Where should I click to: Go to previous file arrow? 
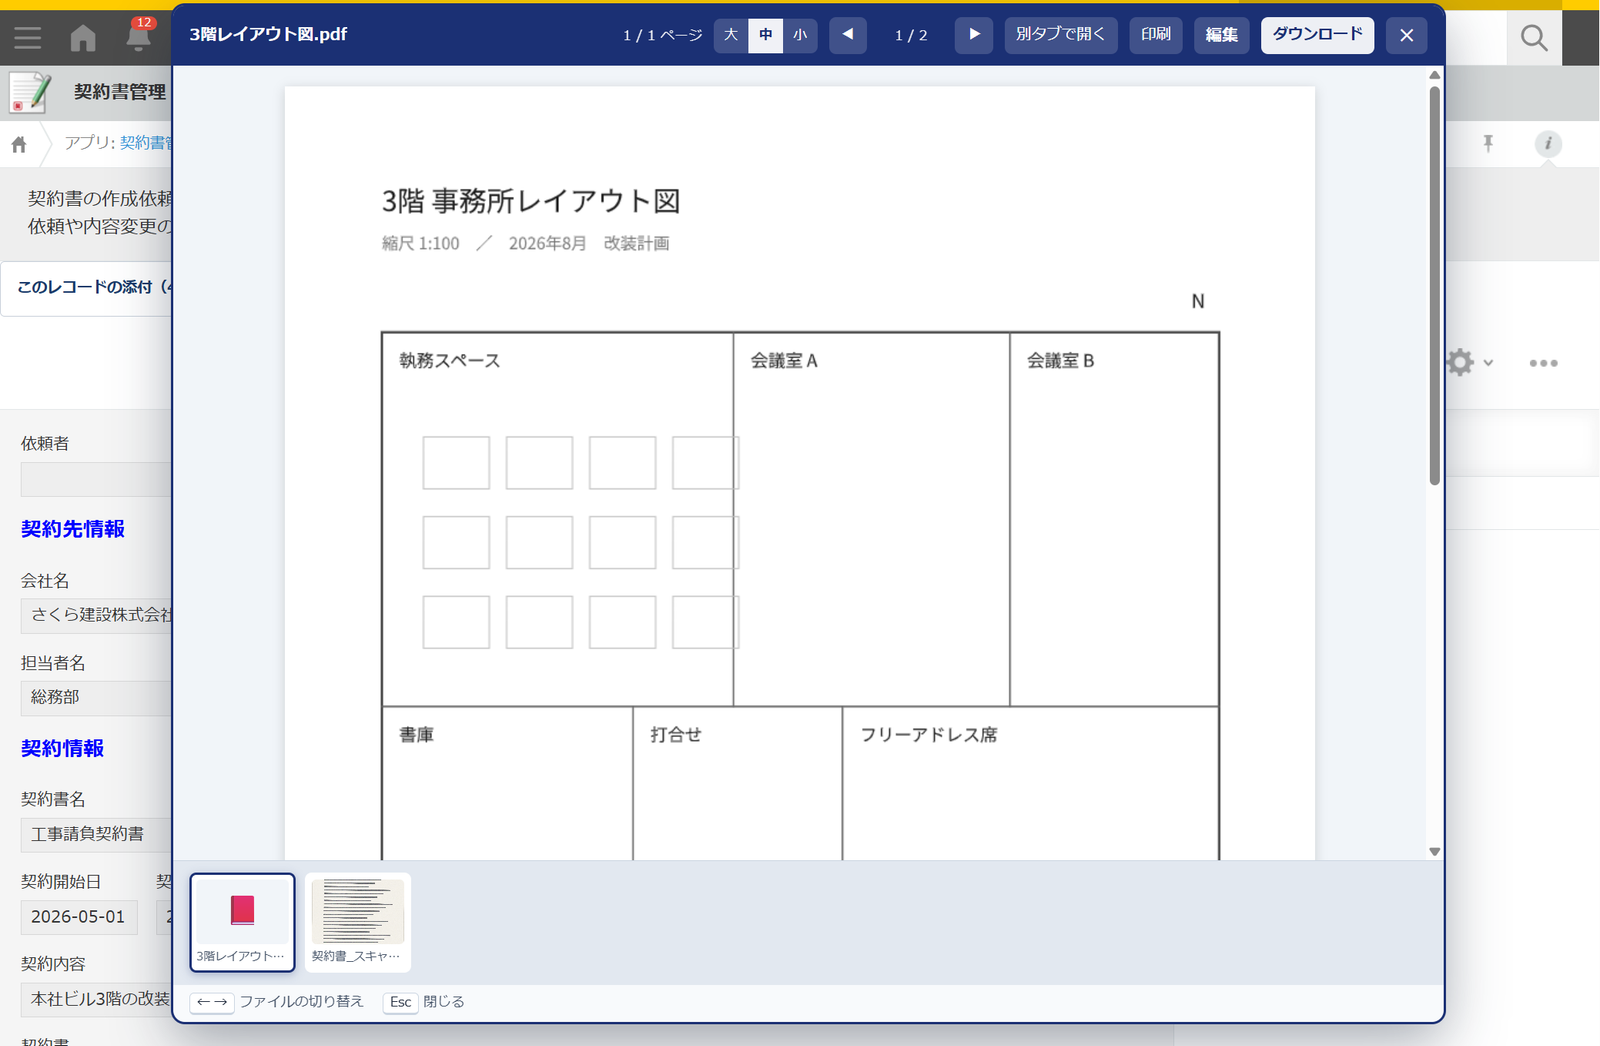tap(848, 35)
